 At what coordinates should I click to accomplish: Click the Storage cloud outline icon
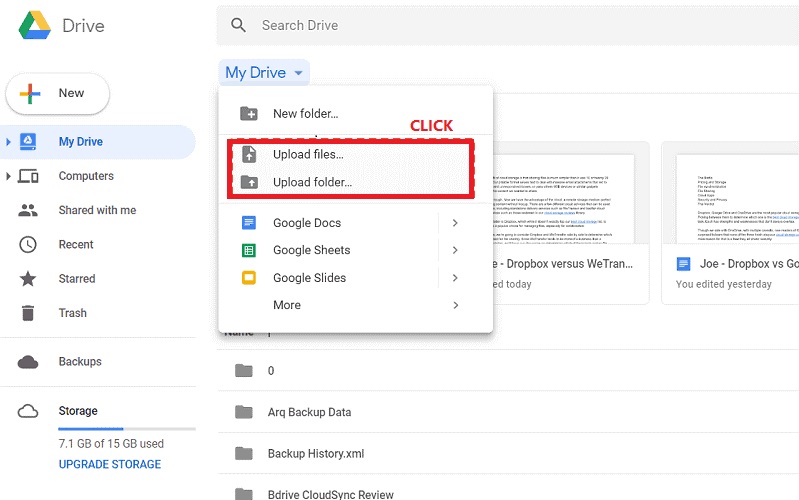coord(28,411)
